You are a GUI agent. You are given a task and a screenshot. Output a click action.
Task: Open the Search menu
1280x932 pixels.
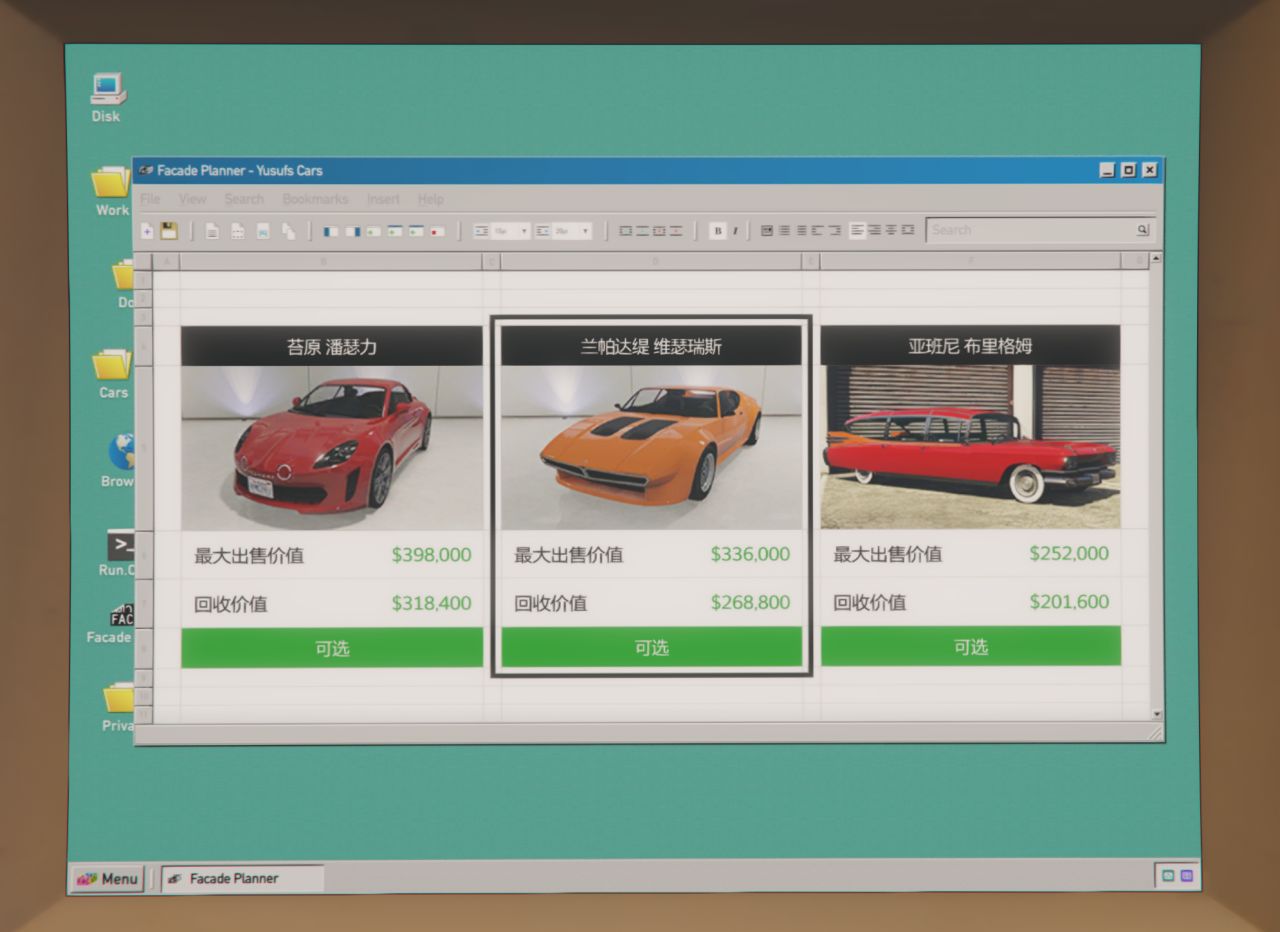pyautogui.click(x=244, y=199)
